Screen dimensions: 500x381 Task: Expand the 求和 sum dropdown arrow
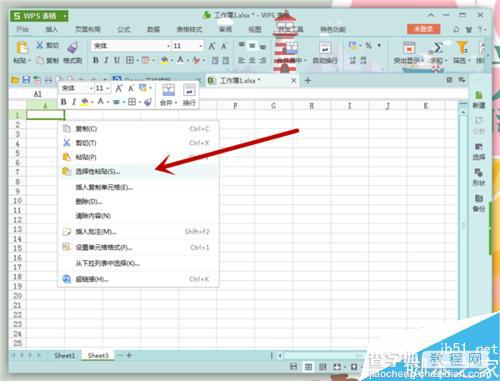[x=446, y=61]
